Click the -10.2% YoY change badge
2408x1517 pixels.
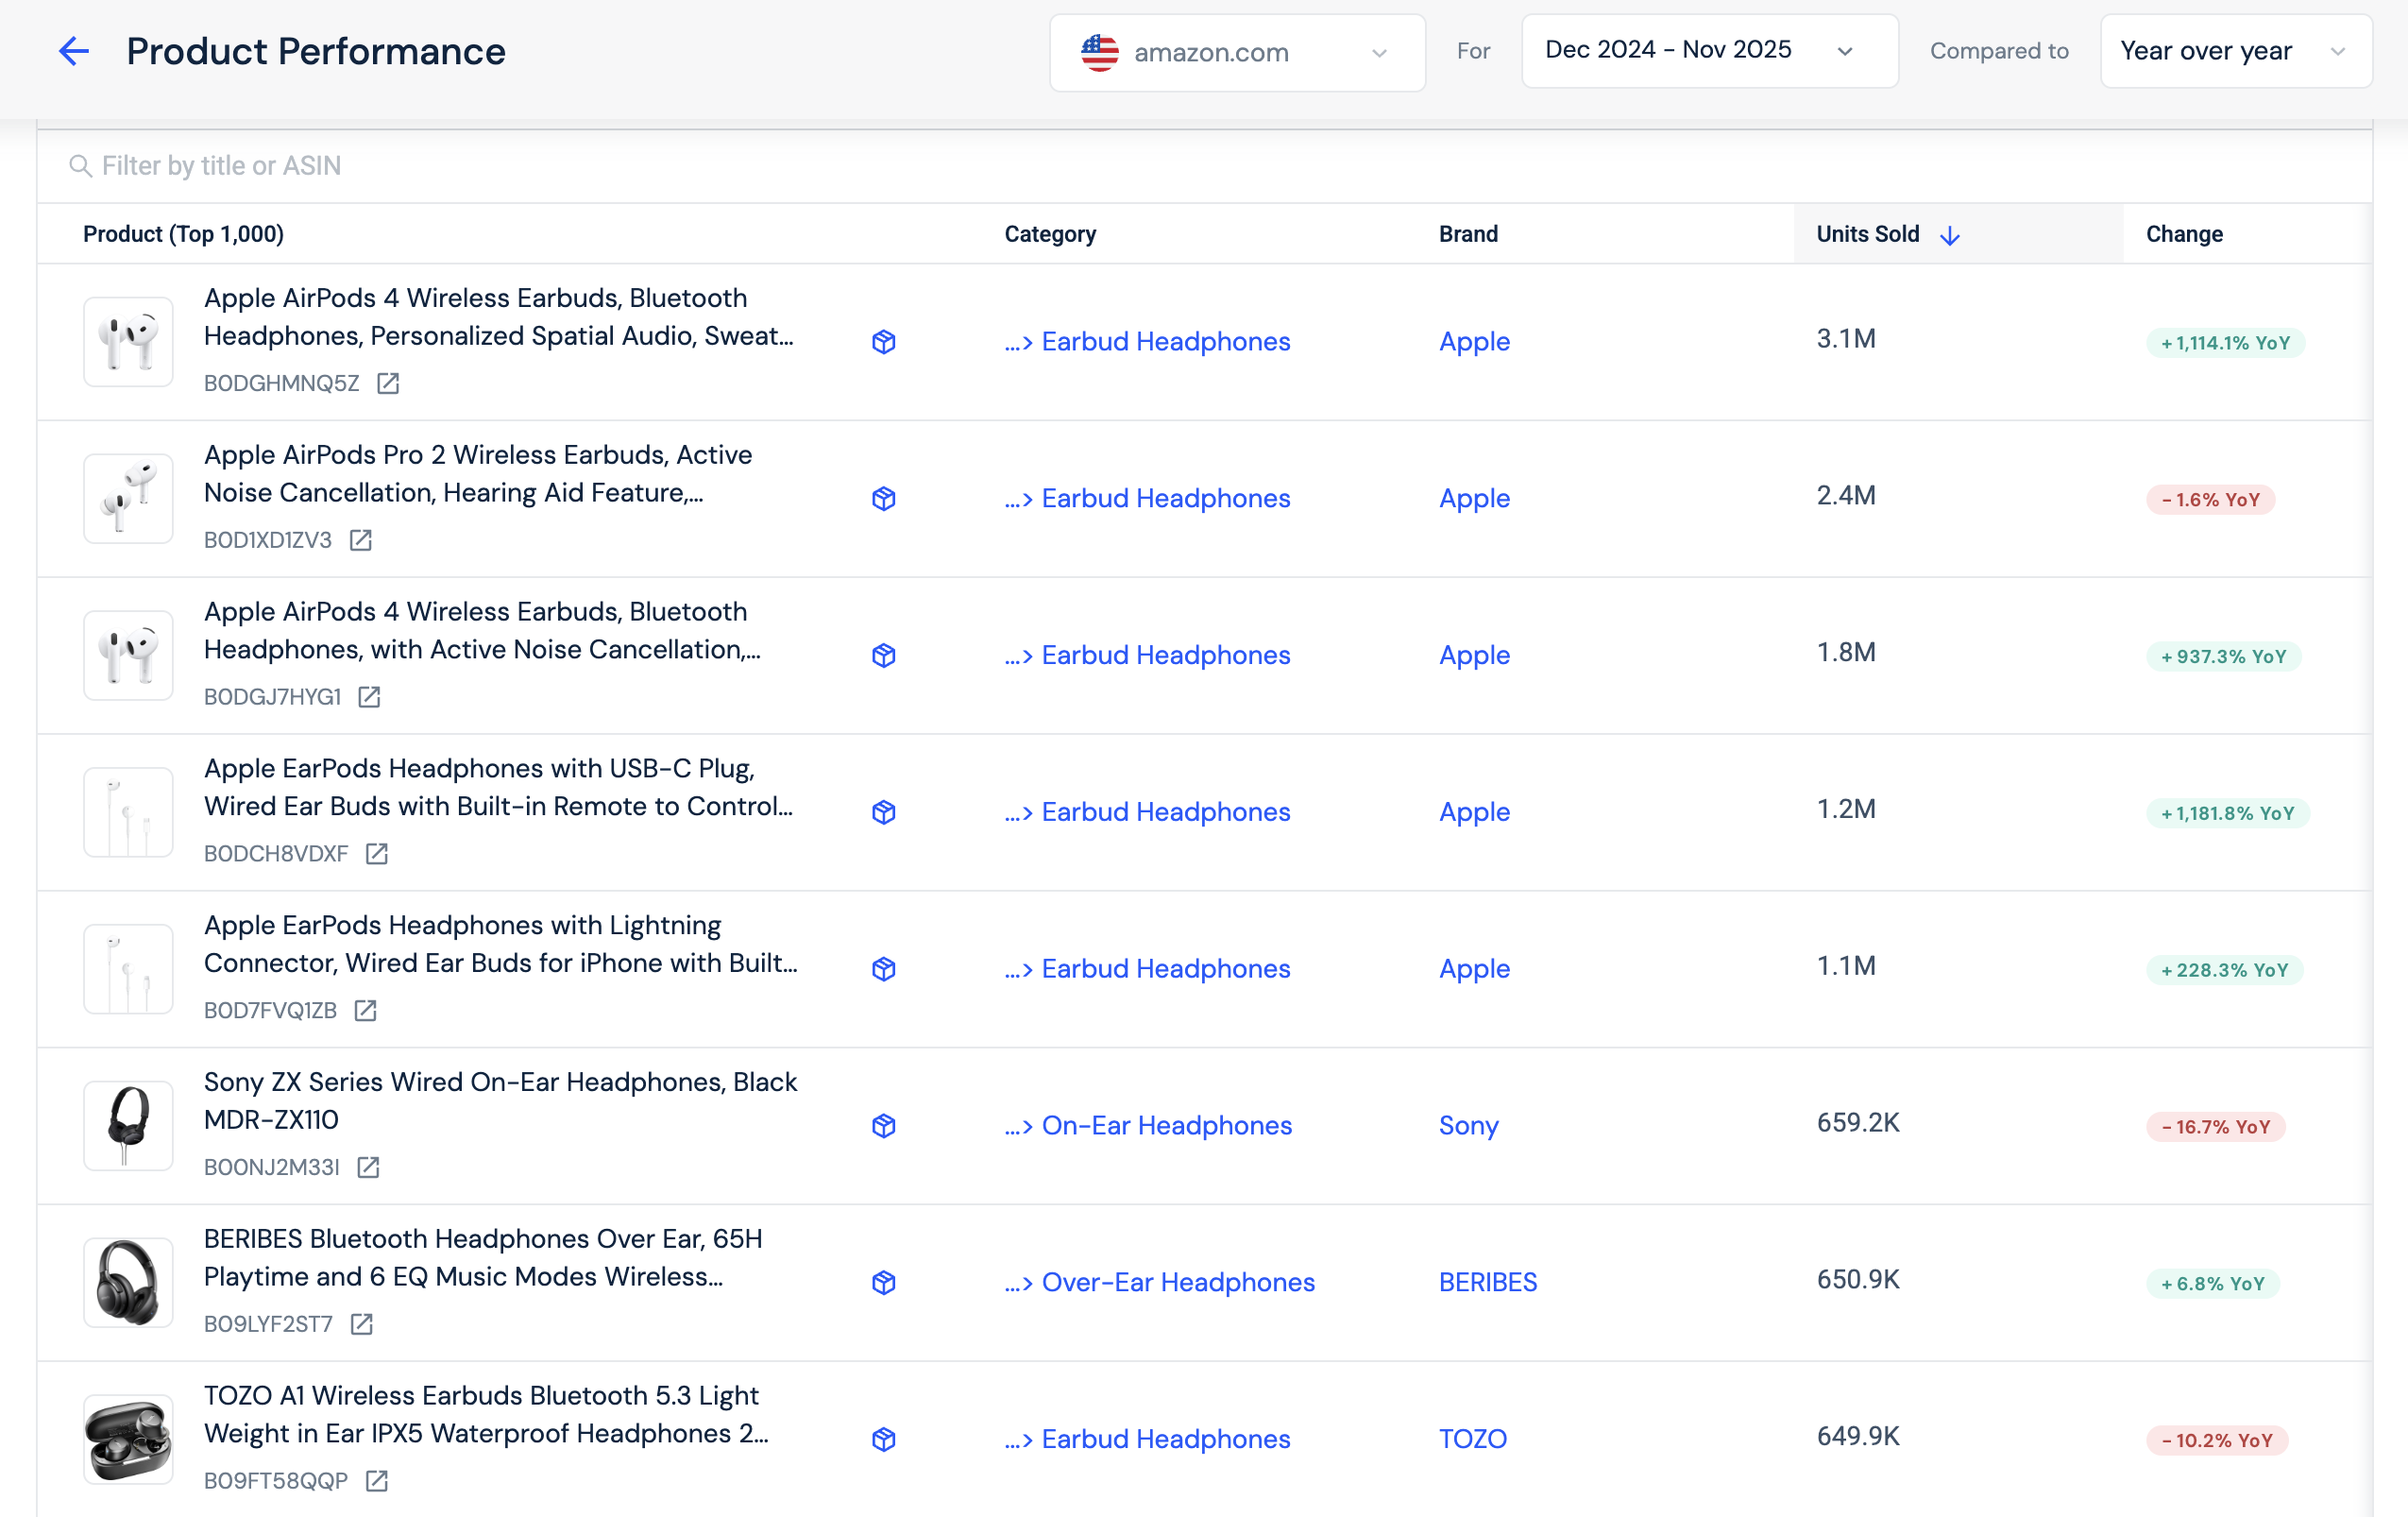tap(2216, 1441)
